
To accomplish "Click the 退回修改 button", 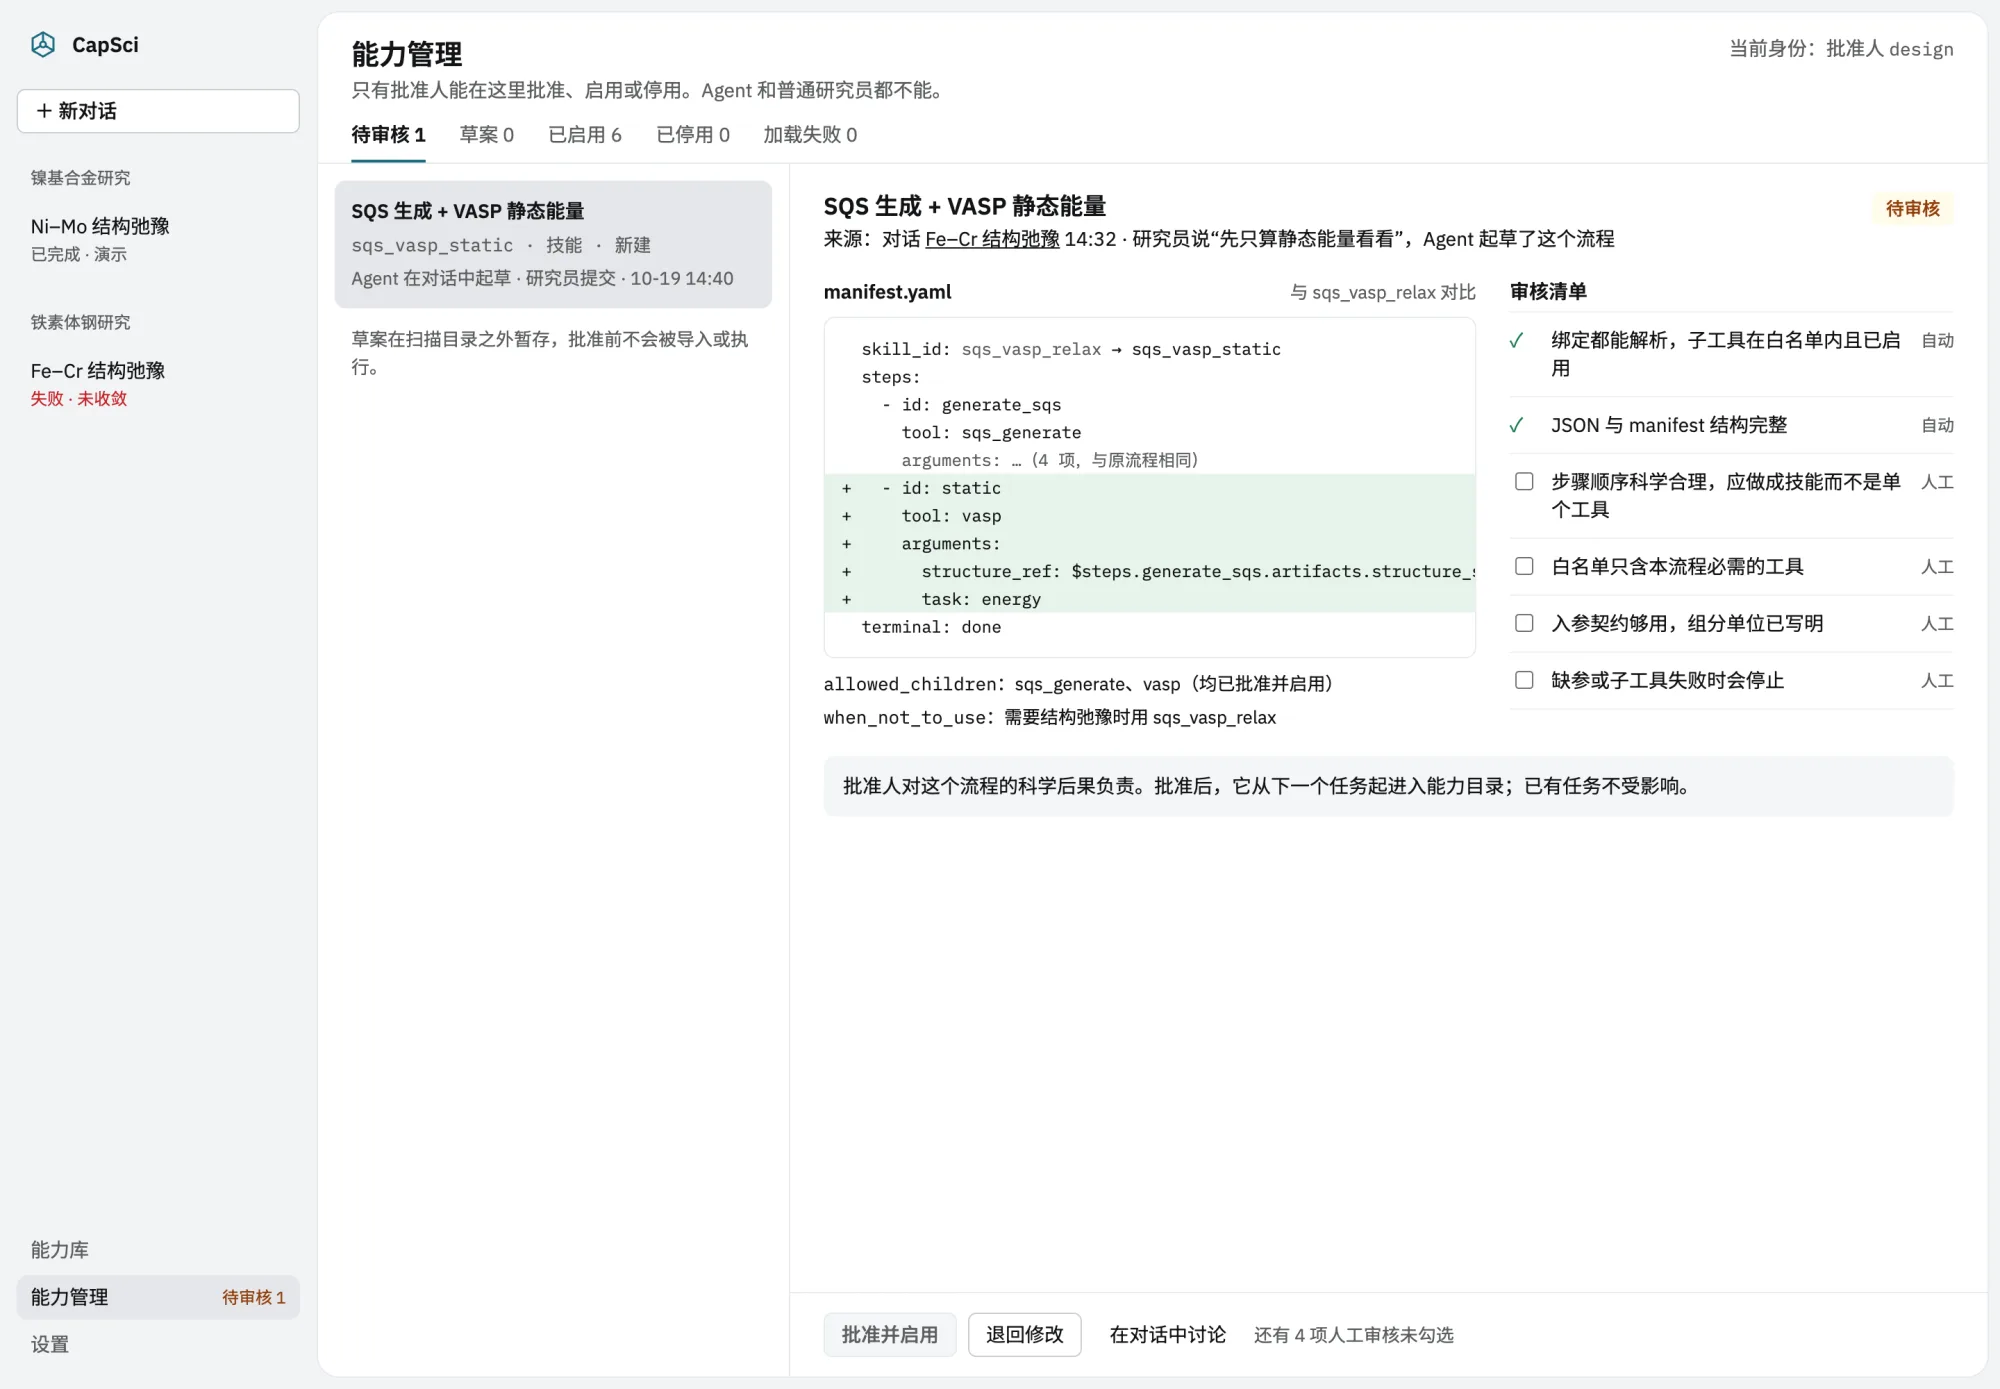I will click(1025, 1335).
